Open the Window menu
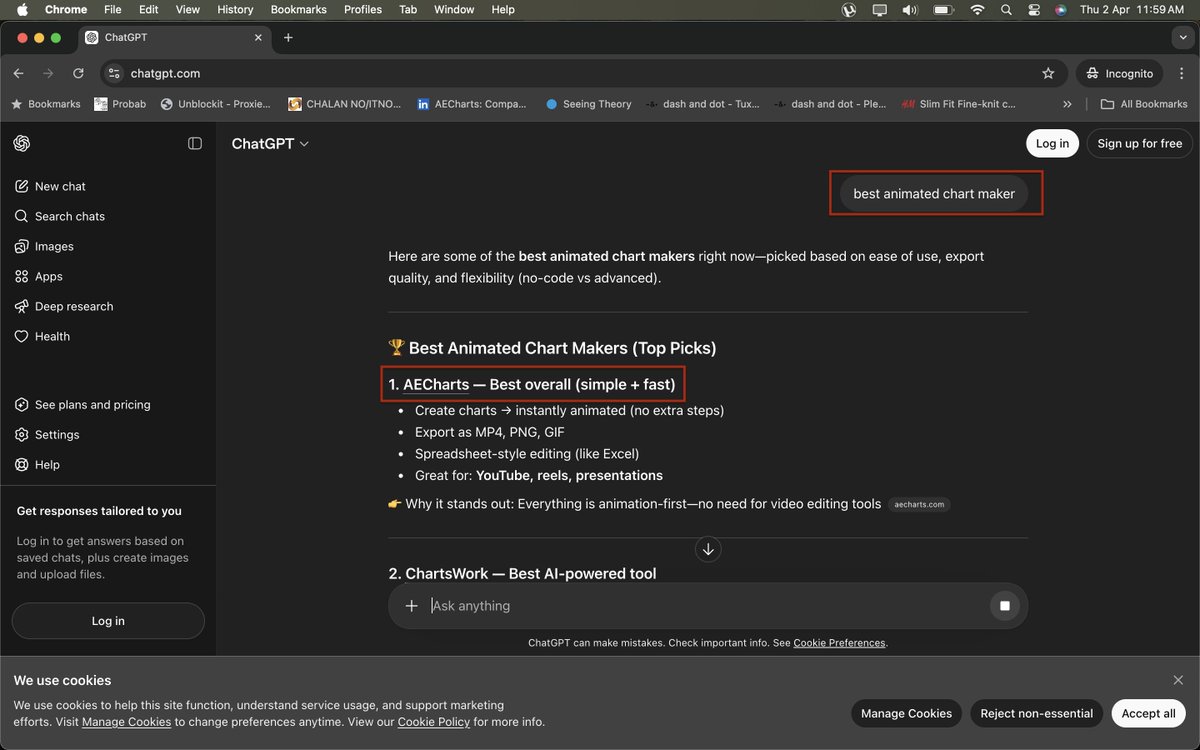 point(454,9)
